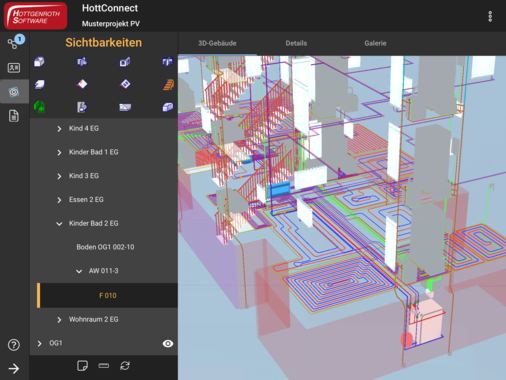Open the help question mark icon
The width and height of the screenshot is (506, 380).
tap(14, 345)
